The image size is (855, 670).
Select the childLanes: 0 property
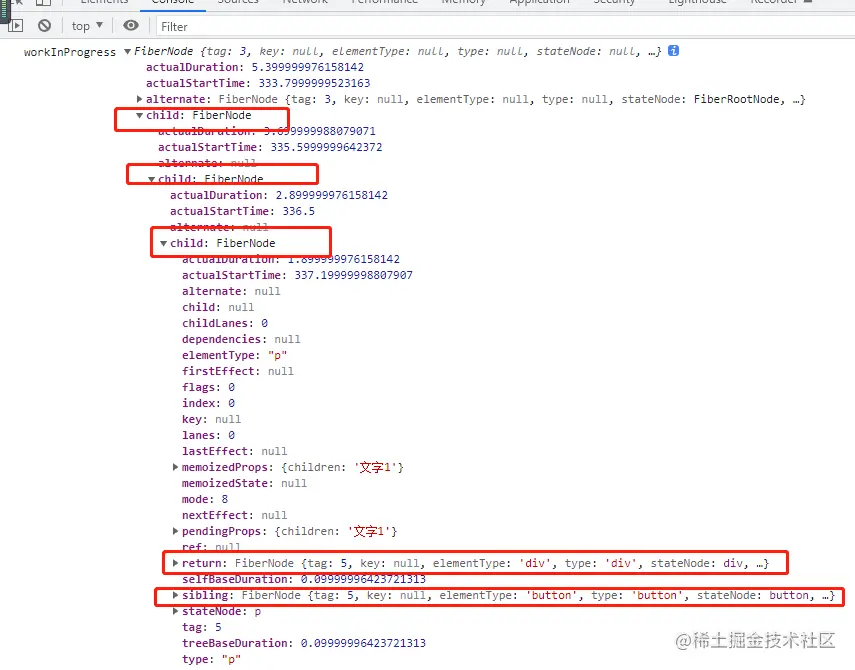tap(225, 323)
